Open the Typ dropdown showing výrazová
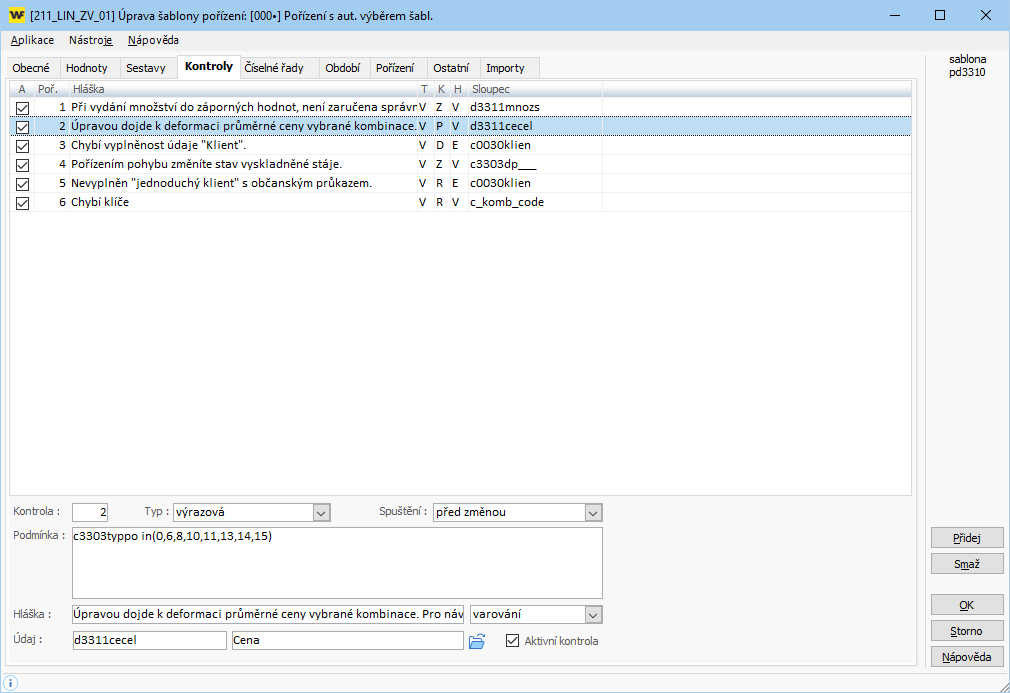 tap(321, 513)
